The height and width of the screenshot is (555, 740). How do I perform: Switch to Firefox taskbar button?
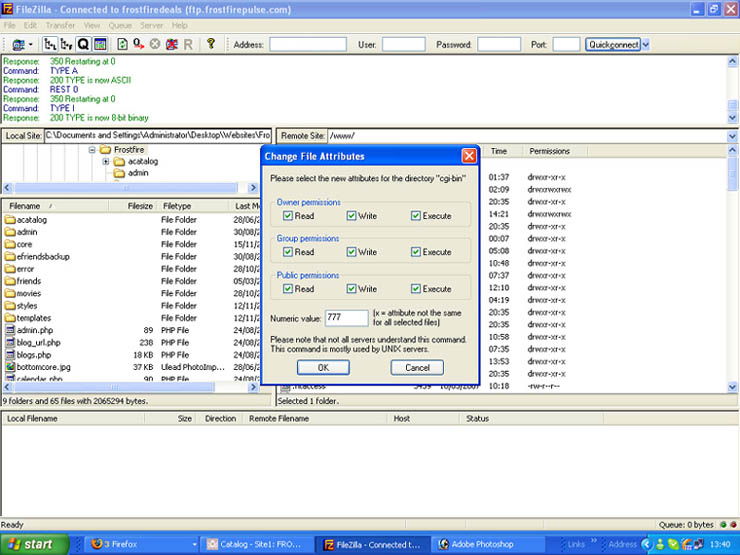pyautogui.click(x=143, y=544)
